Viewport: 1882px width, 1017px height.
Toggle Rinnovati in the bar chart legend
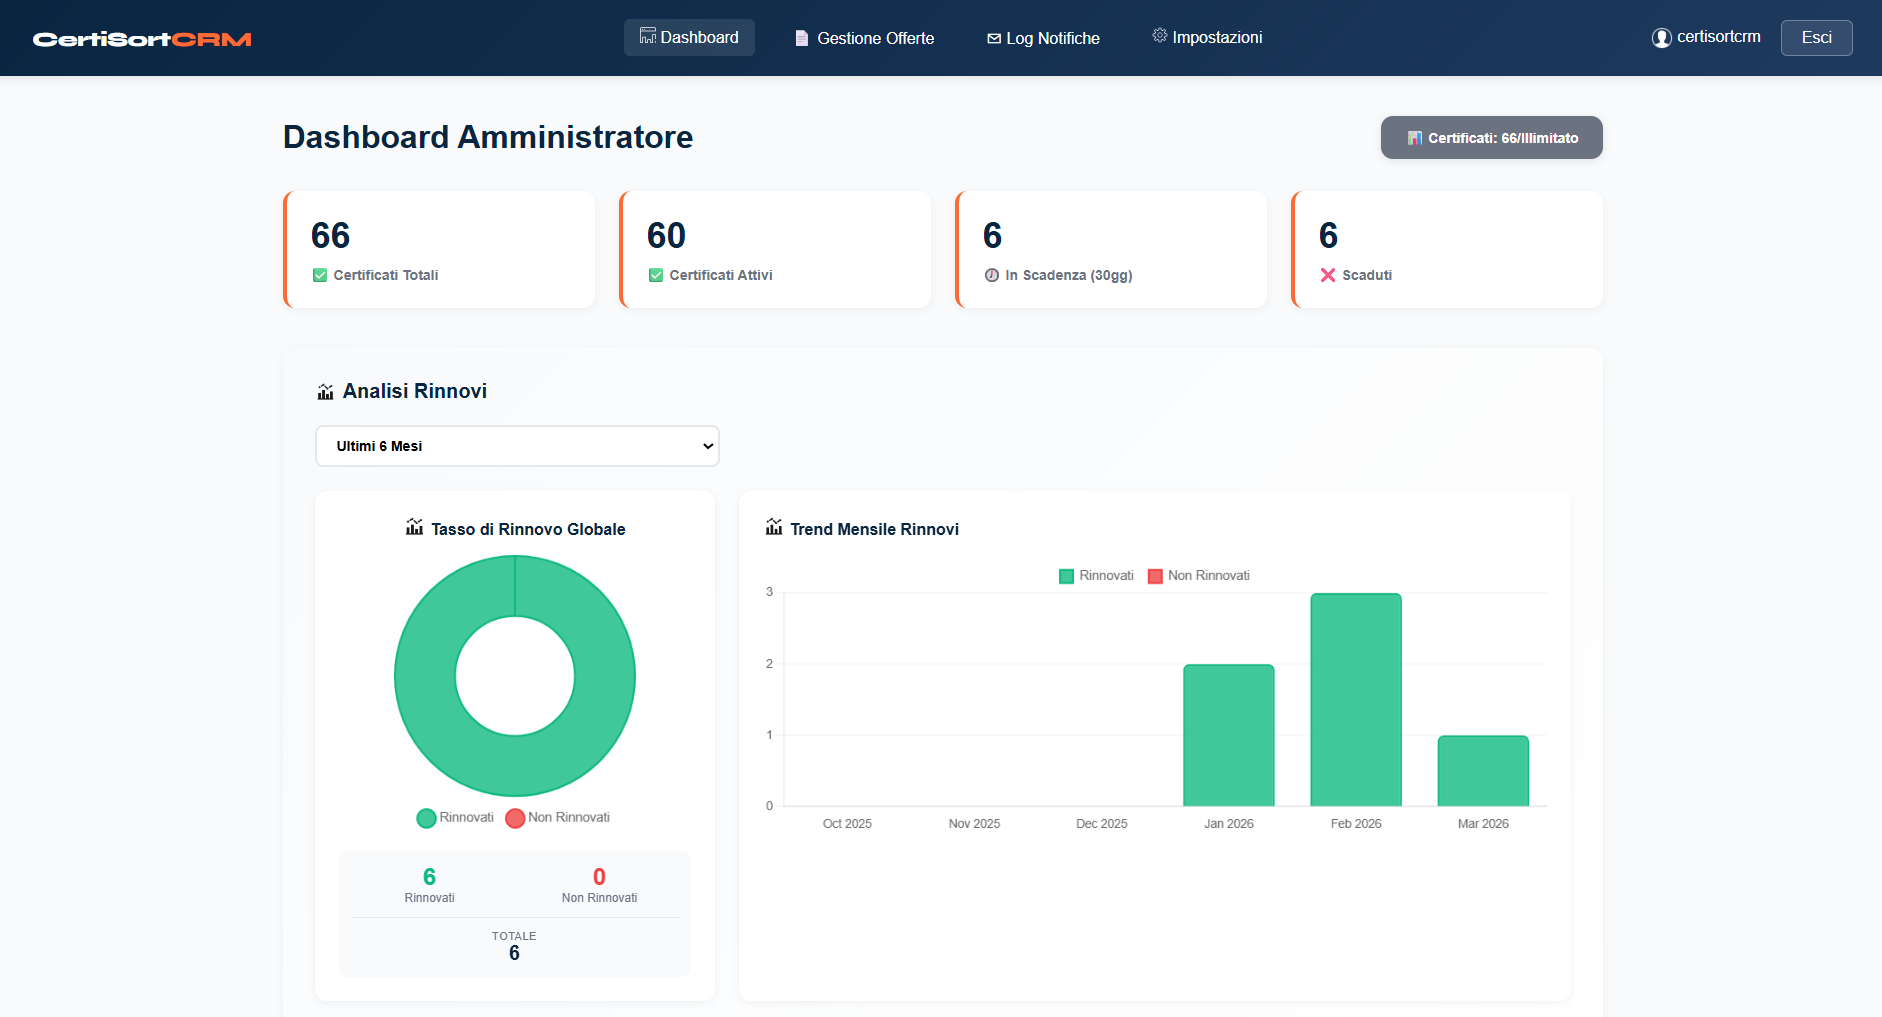click(x=1096, y=575)
